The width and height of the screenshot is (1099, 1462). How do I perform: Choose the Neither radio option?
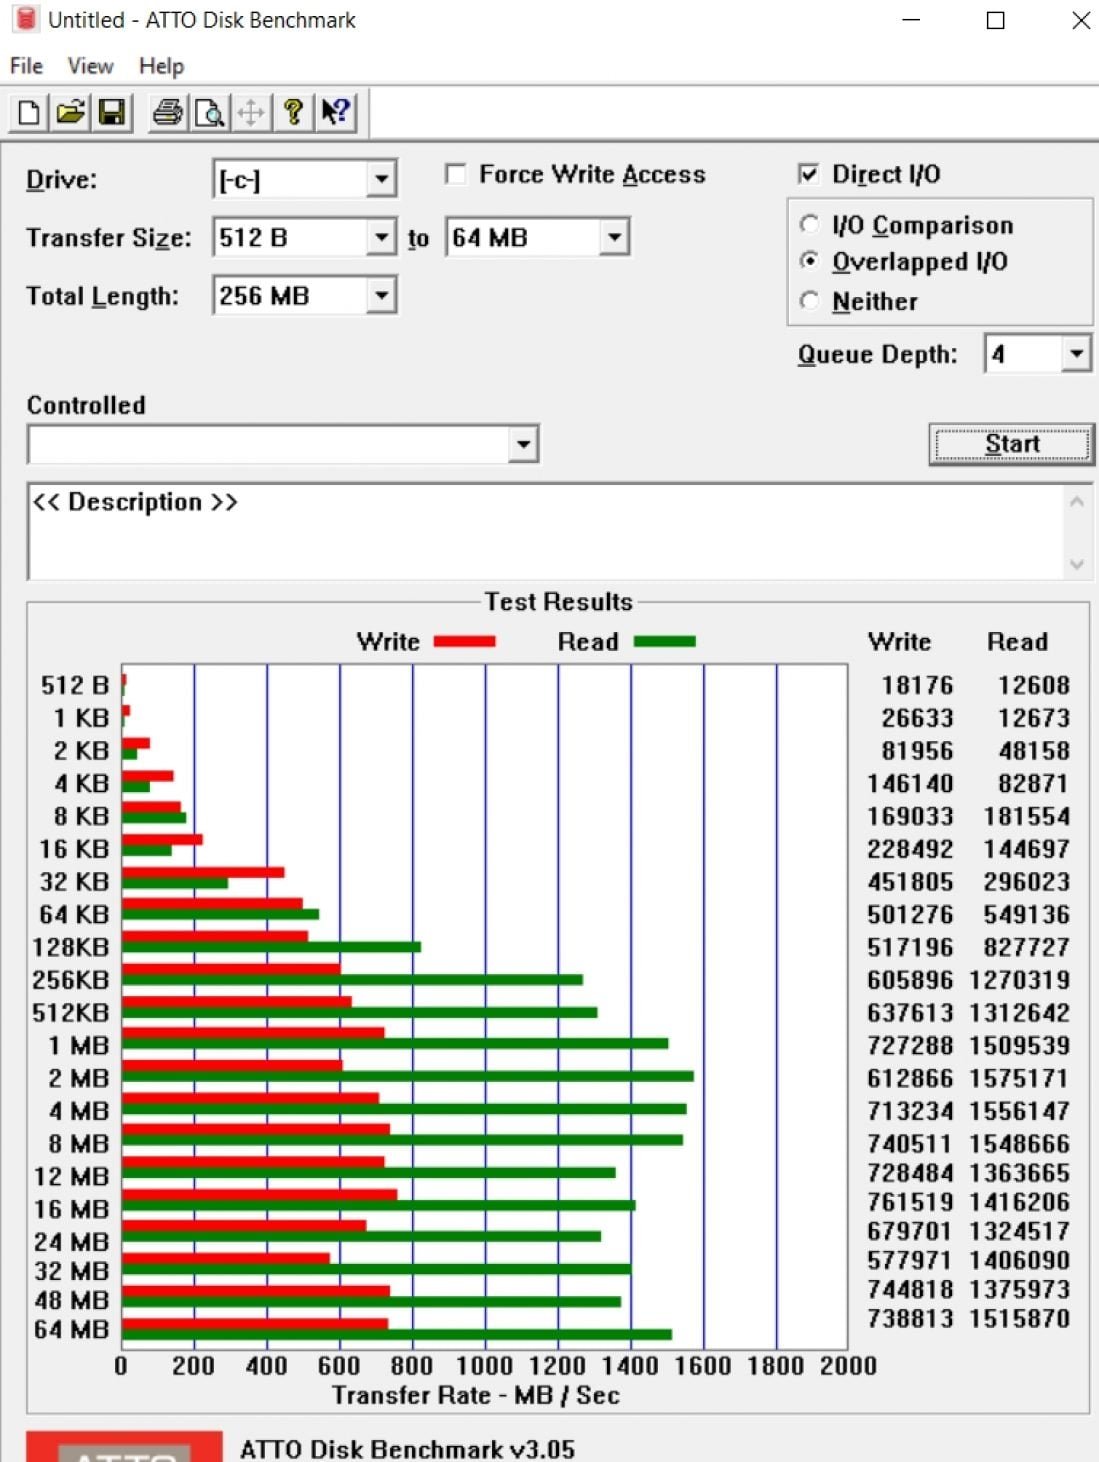[x=810, y=300]
